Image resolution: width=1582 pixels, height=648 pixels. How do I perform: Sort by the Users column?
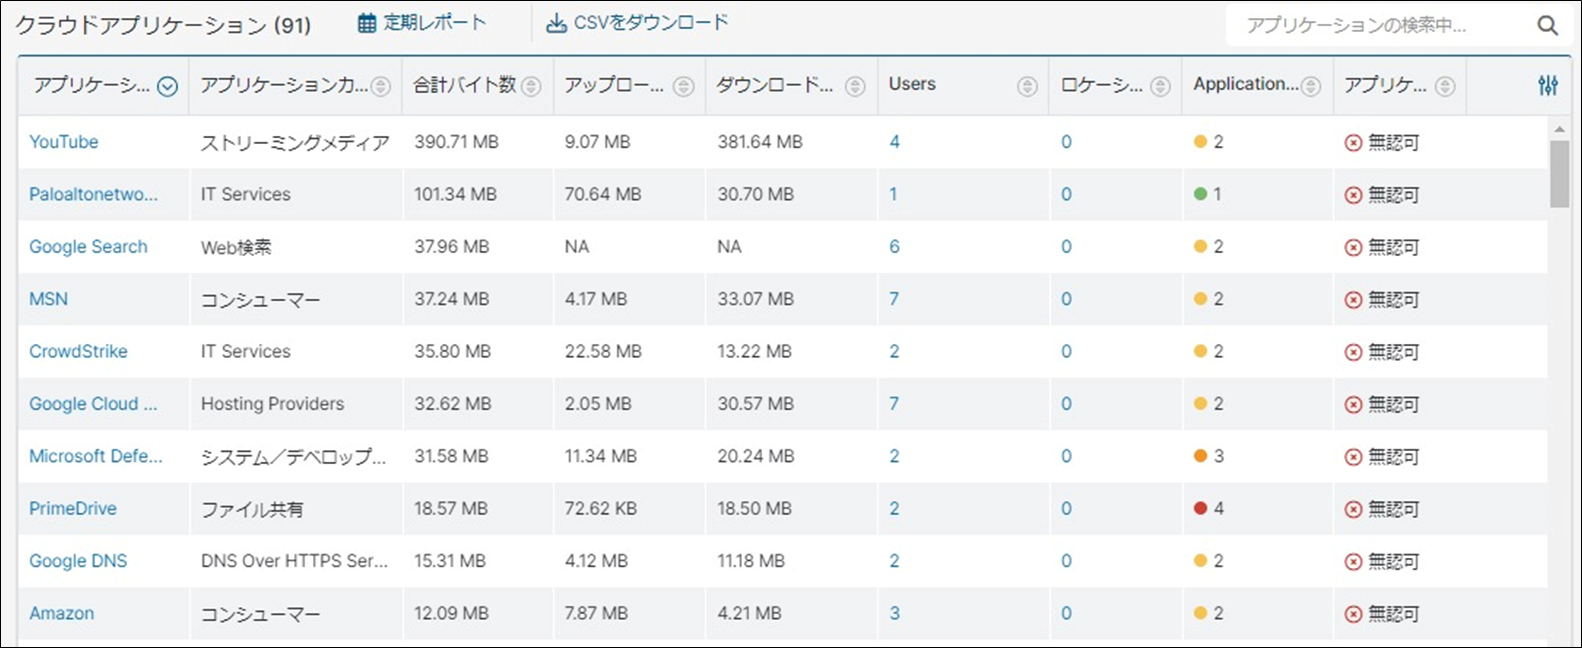click(1027, 87)
